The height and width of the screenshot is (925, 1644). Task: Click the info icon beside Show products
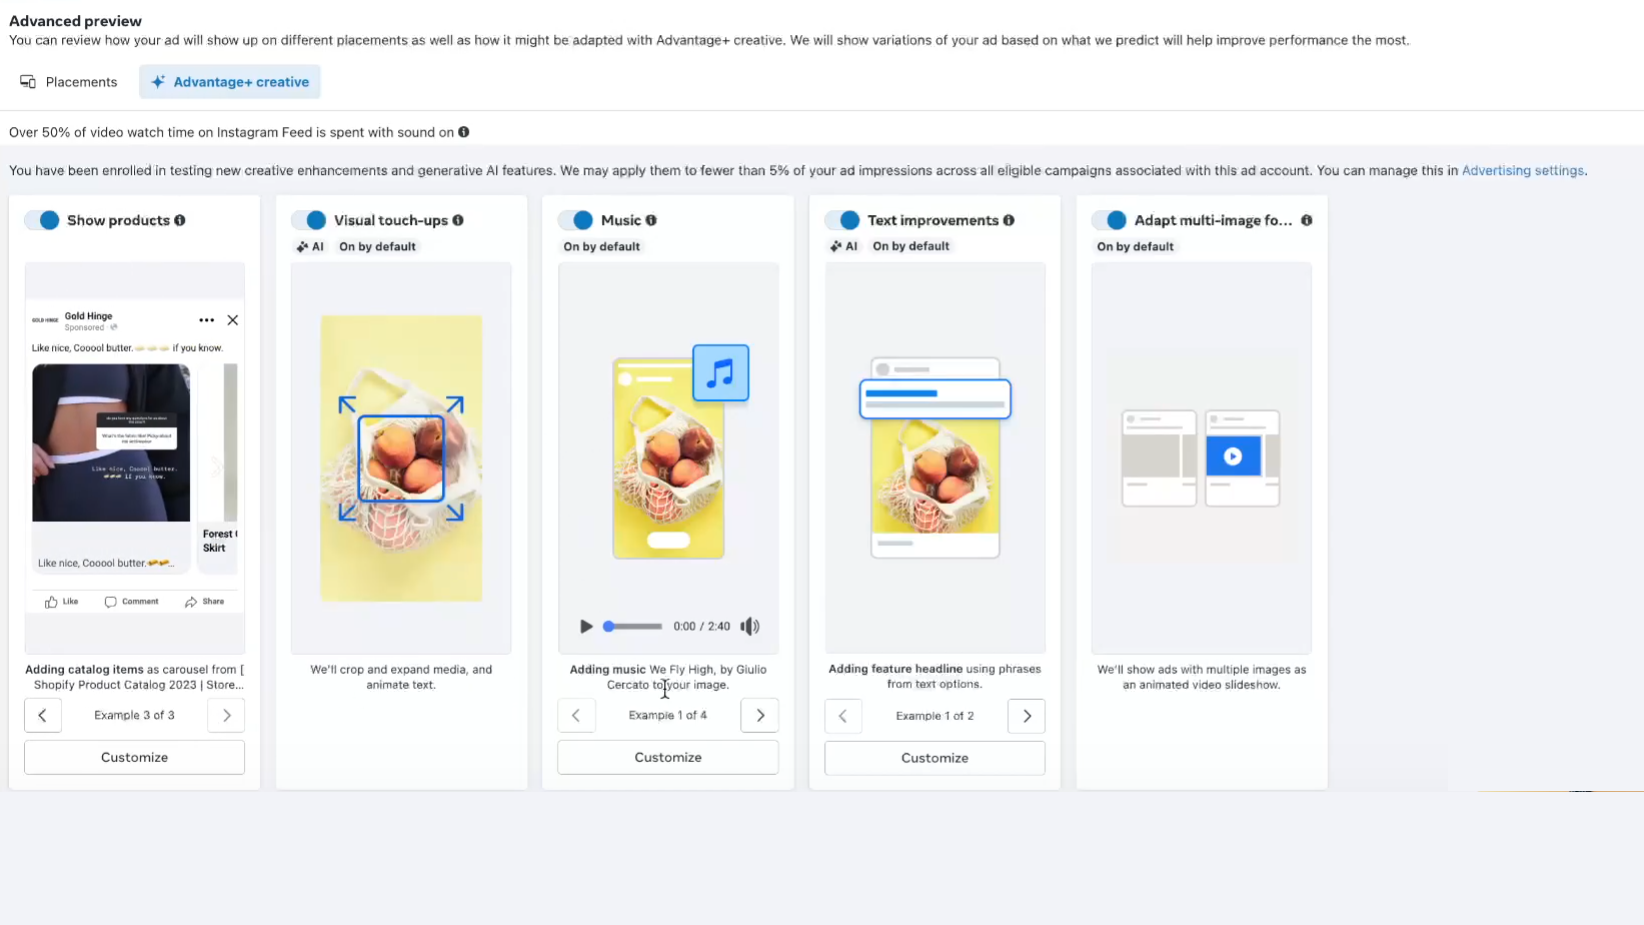coord(180,220)
